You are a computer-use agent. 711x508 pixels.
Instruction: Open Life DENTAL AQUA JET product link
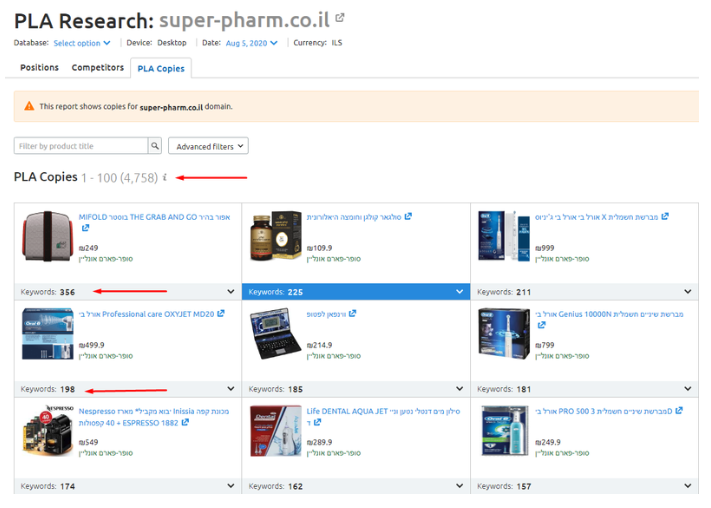383,411
